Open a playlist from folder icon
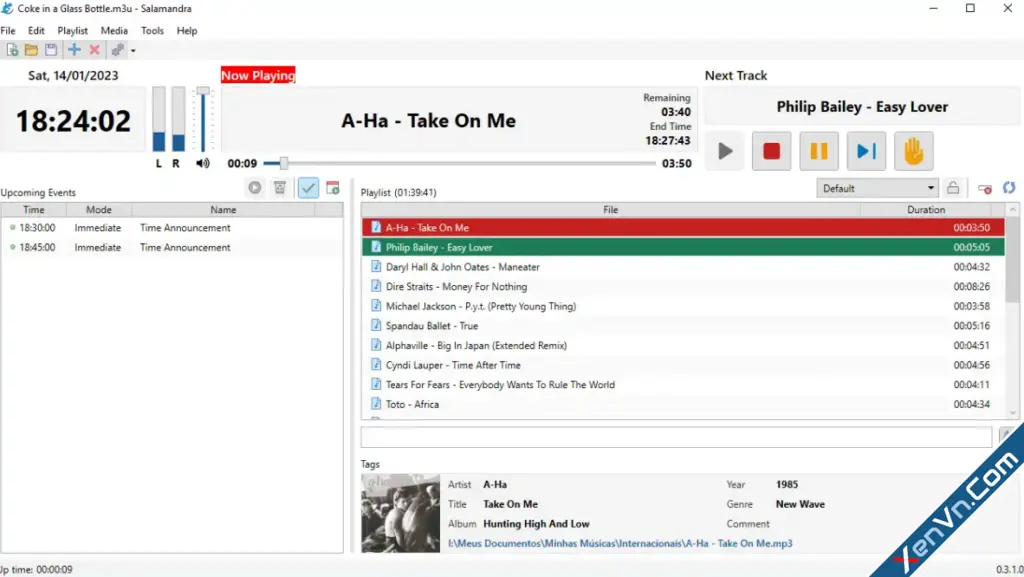The height and width of the screenshot is (577, 1024). click(31, 50)
